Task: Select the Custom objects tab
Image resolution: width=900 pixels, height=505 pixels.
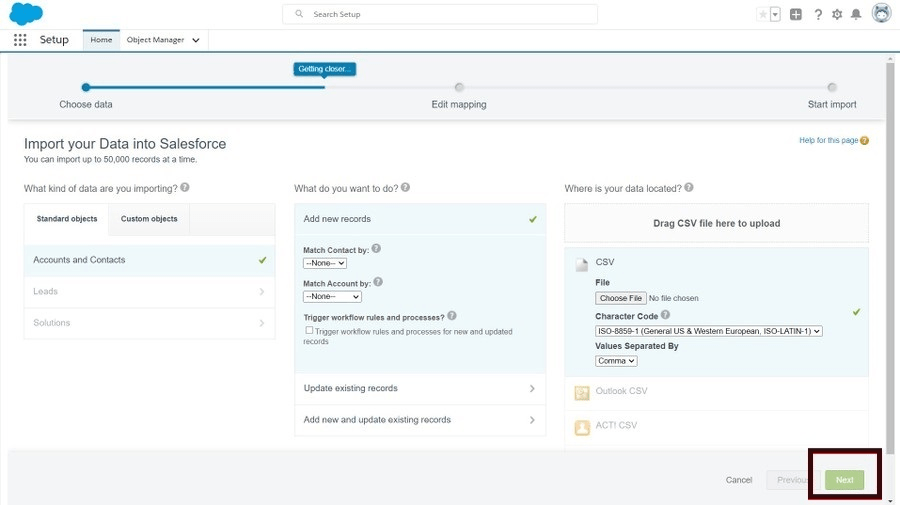Action: point(149,219)
